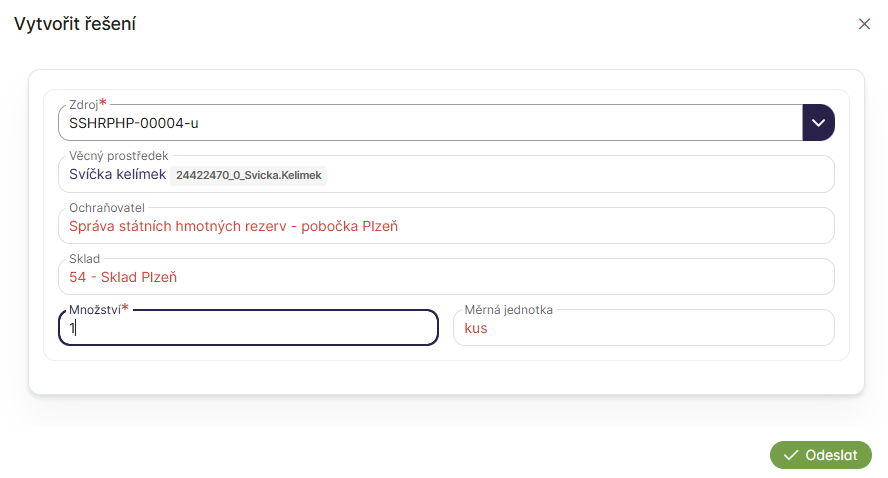Close the Vytvořit řešení dialog
This screenshot has height=478, width=888.
[864, 24]
